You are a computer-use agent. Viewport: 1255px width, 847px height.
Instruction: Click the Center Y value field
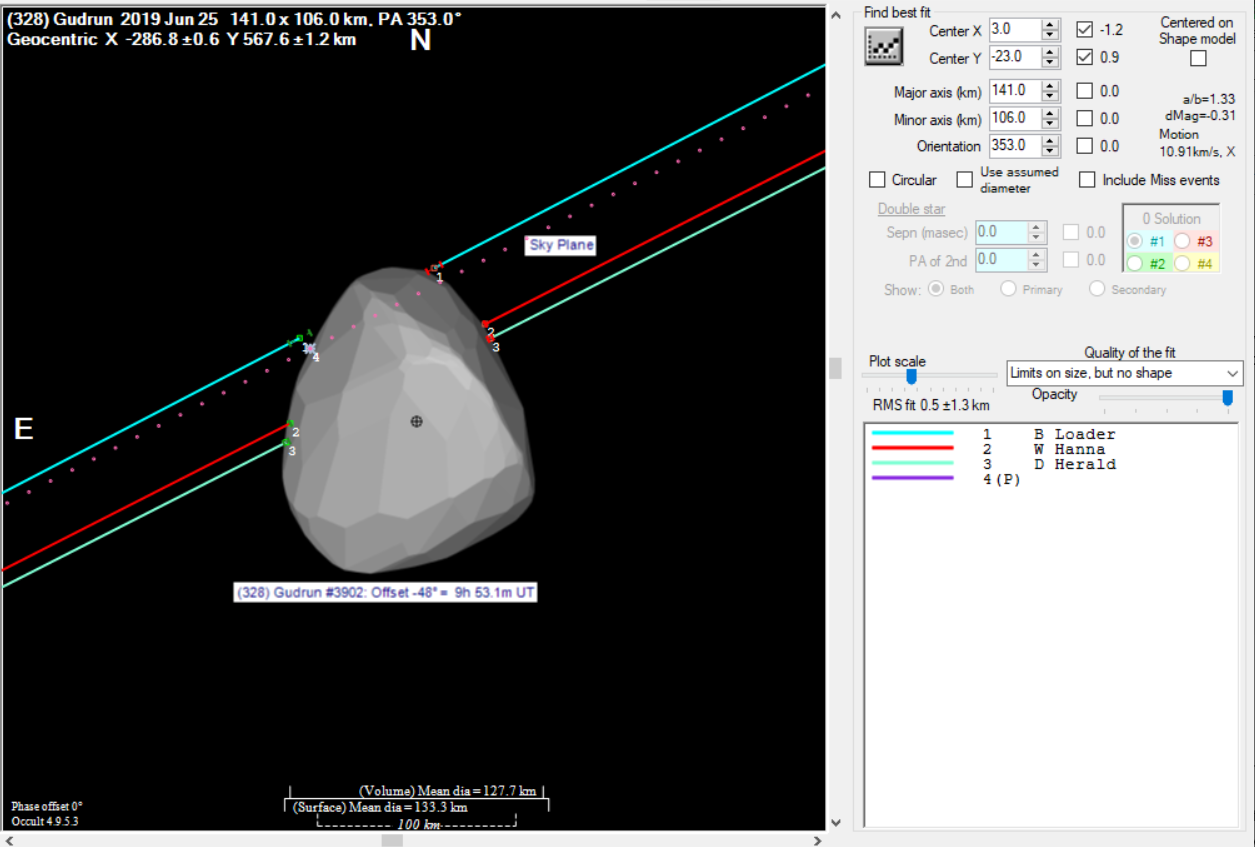pos(1014,58)
